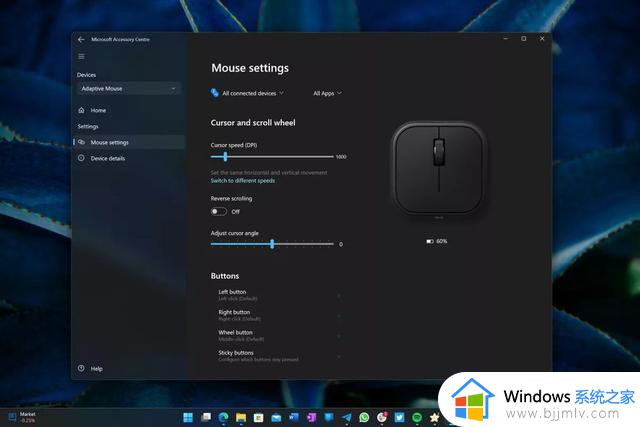640x427 pixels.
Task: Open the hamburger navigation menu
Action: (81, 56)
